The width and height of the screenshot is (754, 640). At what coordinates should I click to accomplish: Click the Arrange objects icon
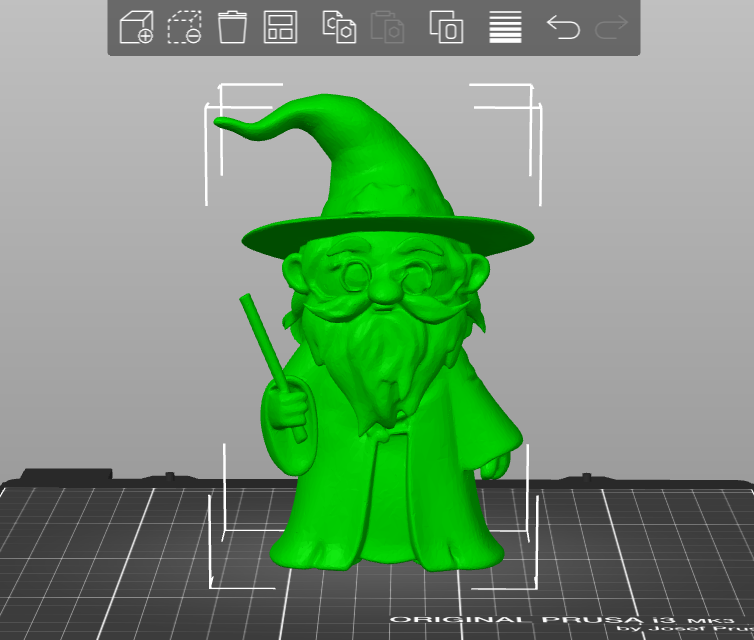tap(280, 27)
